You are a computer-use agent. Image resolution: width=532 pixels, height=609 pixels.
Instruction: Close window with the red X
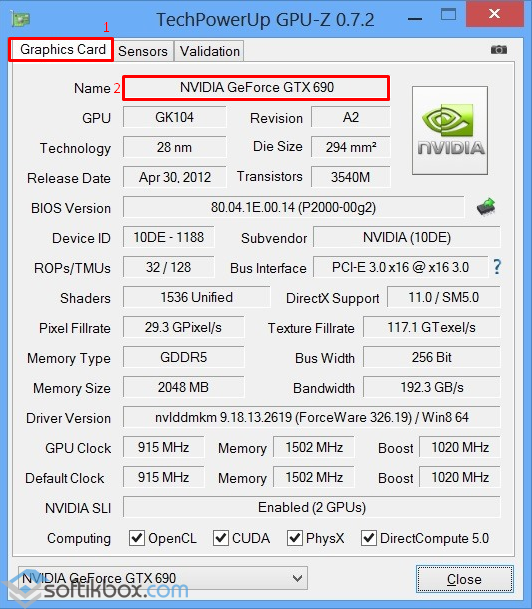(495, 14)
